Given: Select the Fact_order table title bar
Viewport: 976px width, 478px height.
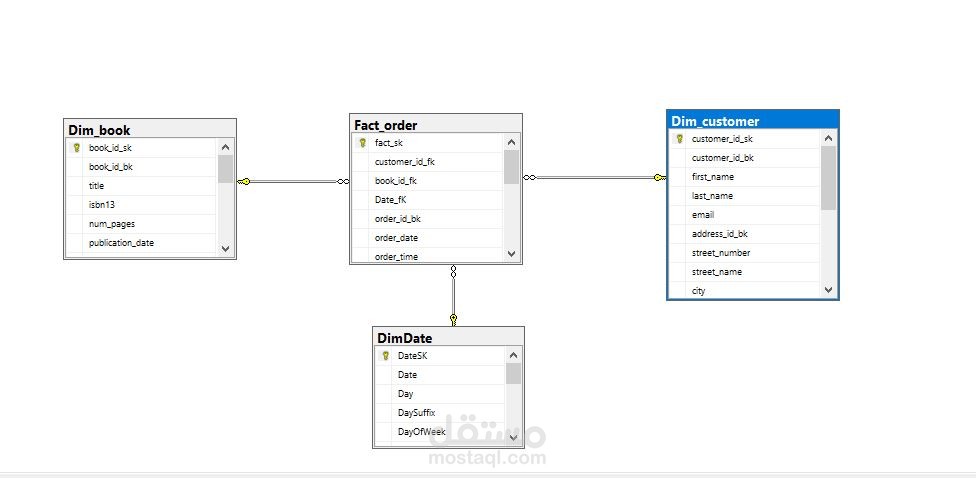Looking at the screenshot, I should click(x=436, y=124).
